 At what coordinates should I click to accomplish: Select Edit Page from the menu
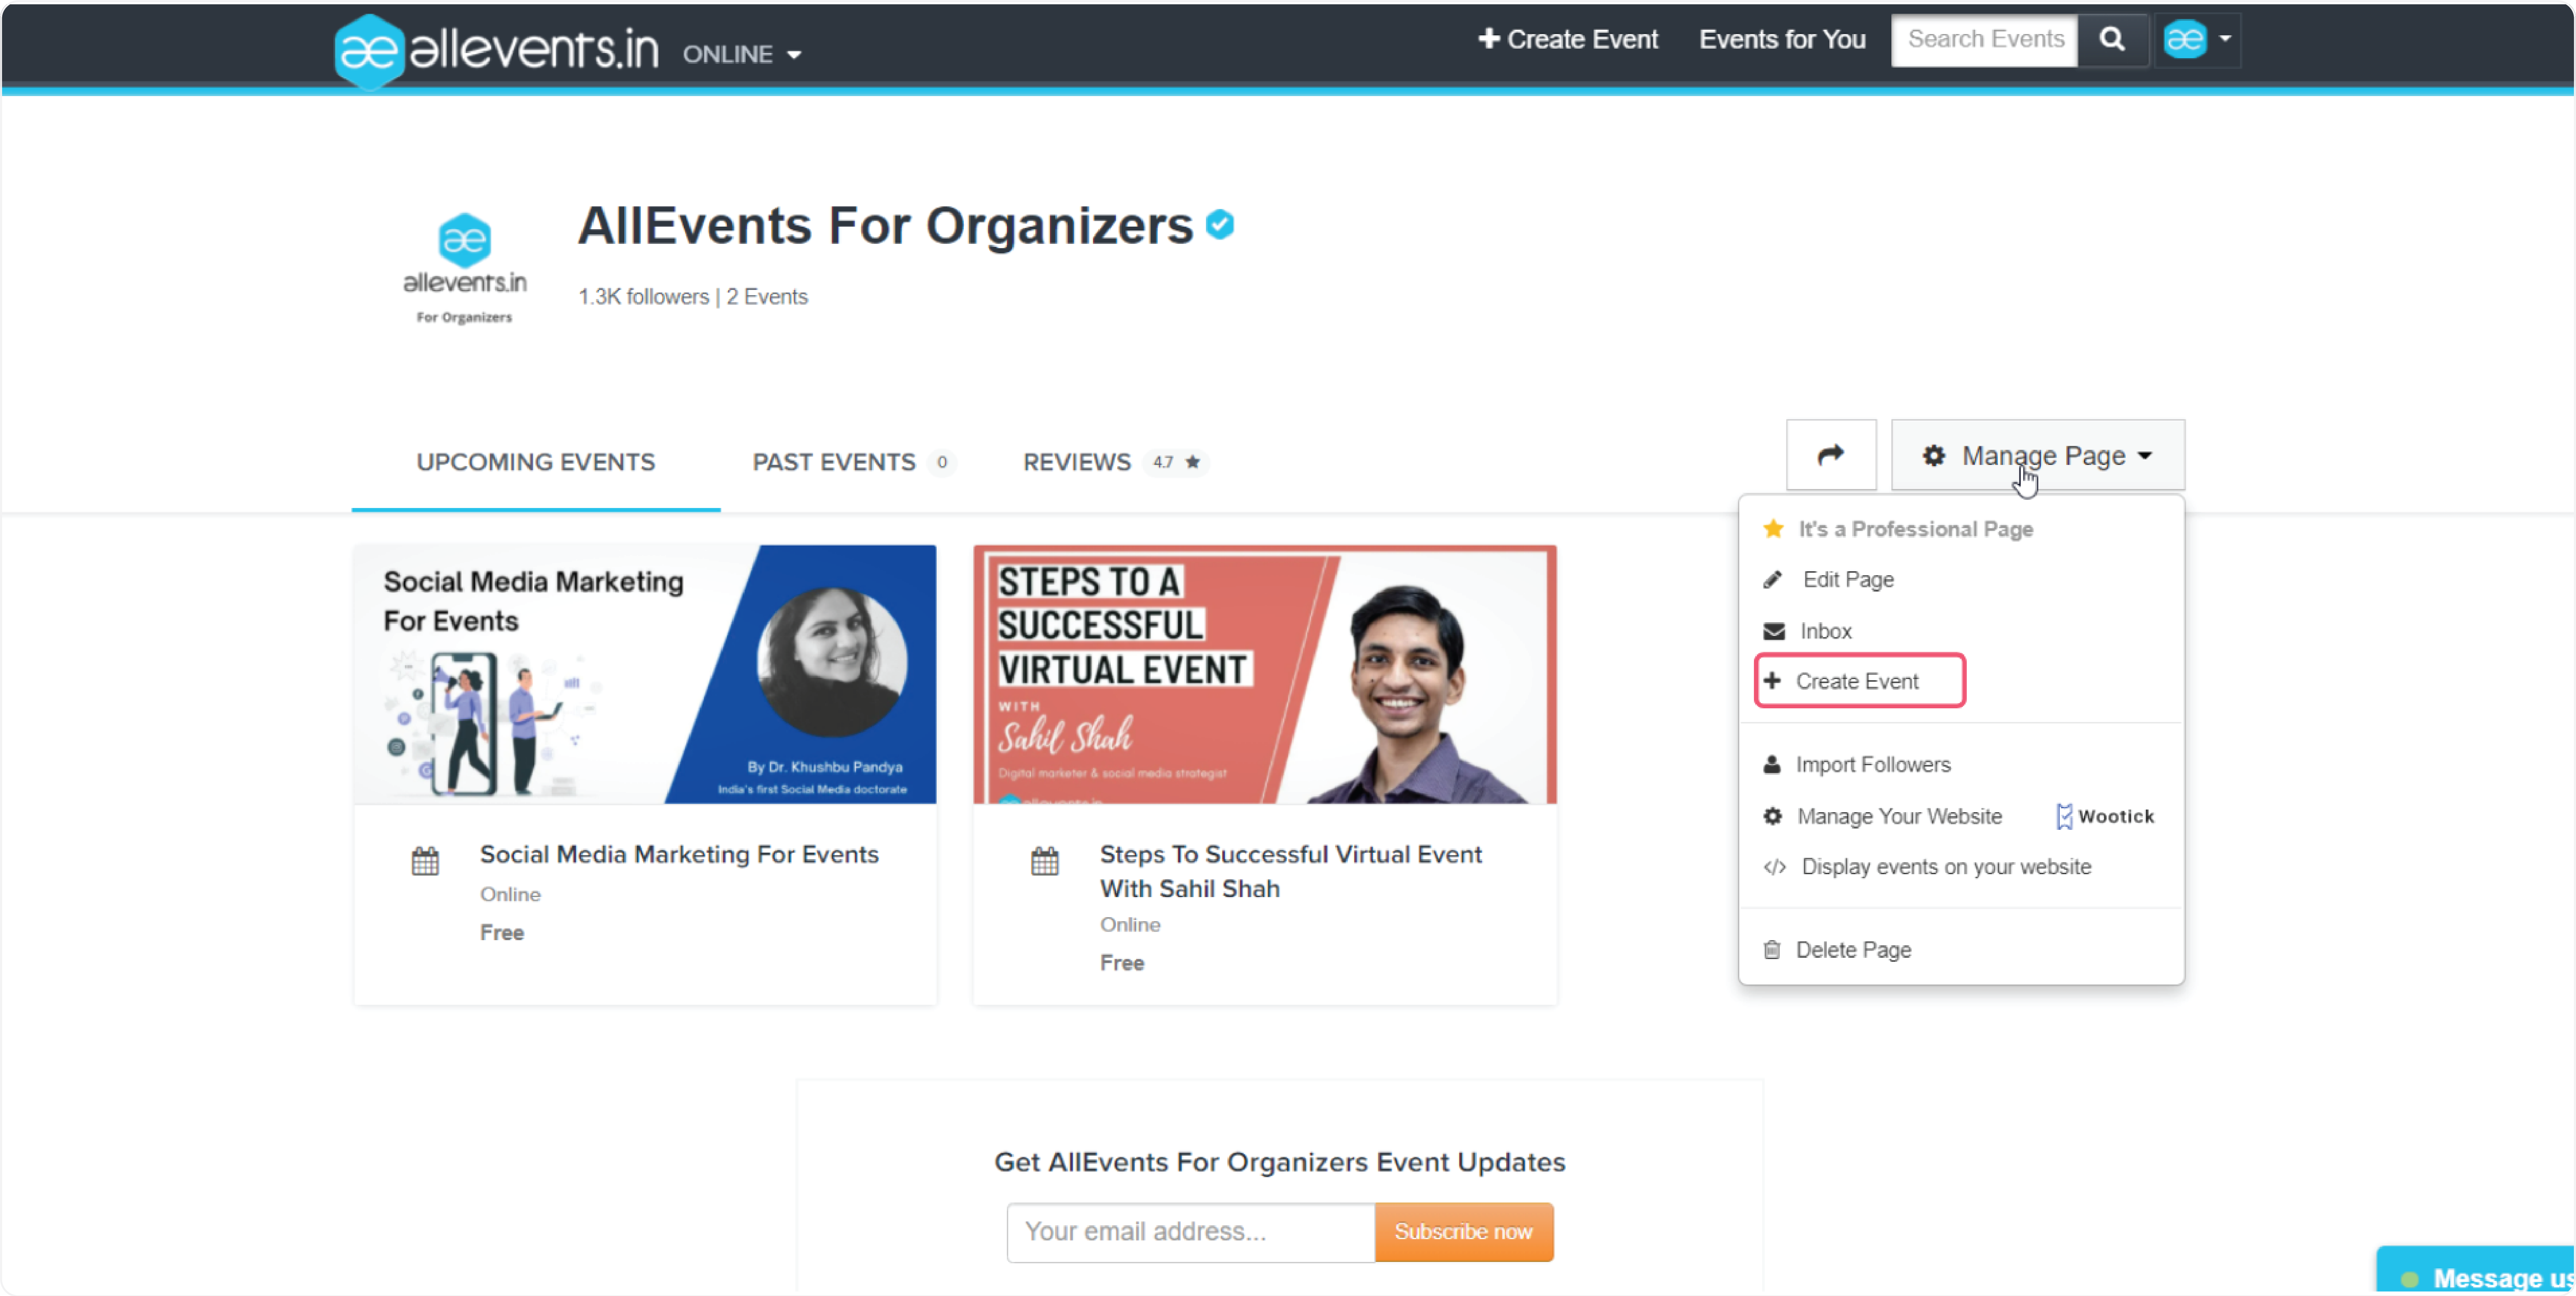1848,579
